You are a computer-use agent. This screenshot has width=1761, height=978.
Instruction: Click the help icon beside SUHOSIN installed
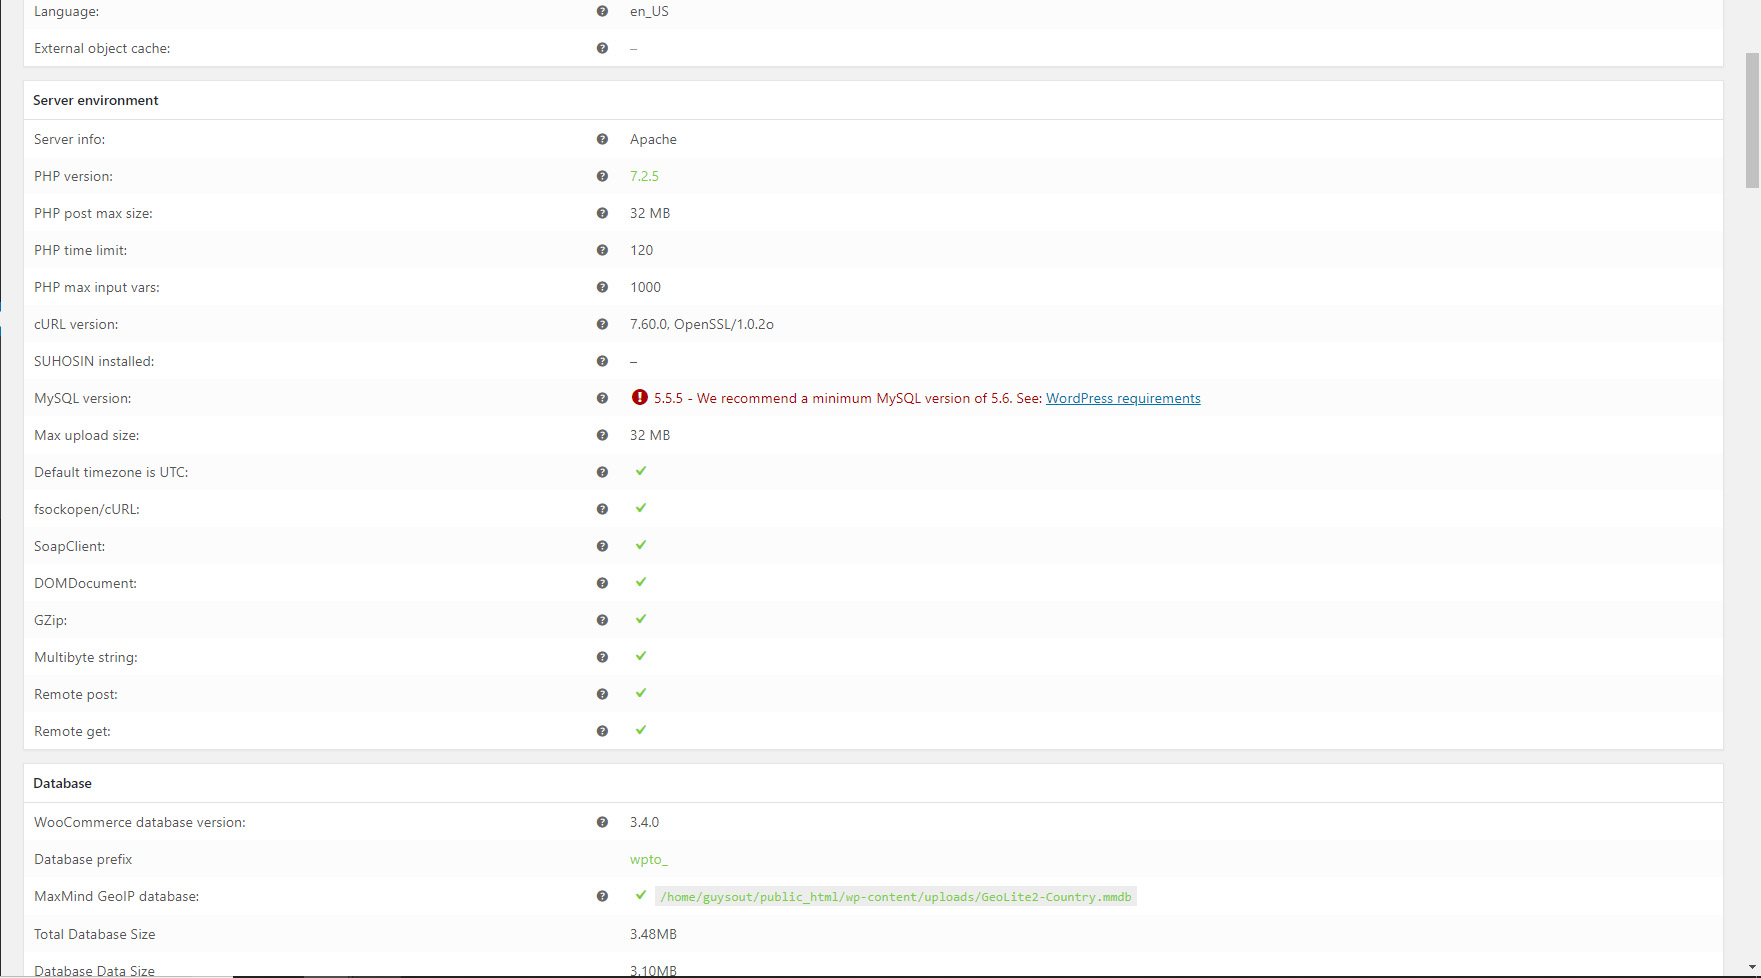point(602,361)
